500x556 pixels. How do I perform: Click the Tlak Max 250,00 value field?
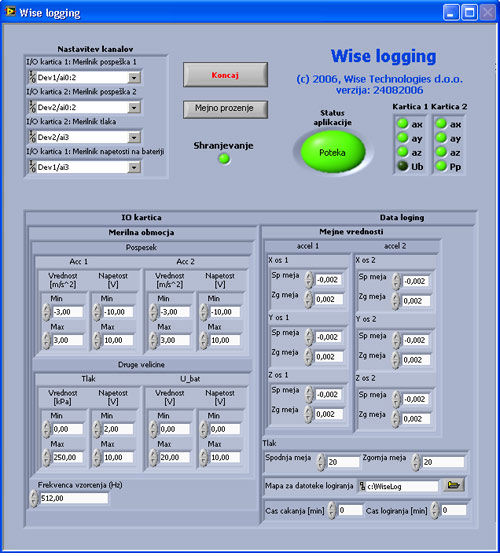68,457
